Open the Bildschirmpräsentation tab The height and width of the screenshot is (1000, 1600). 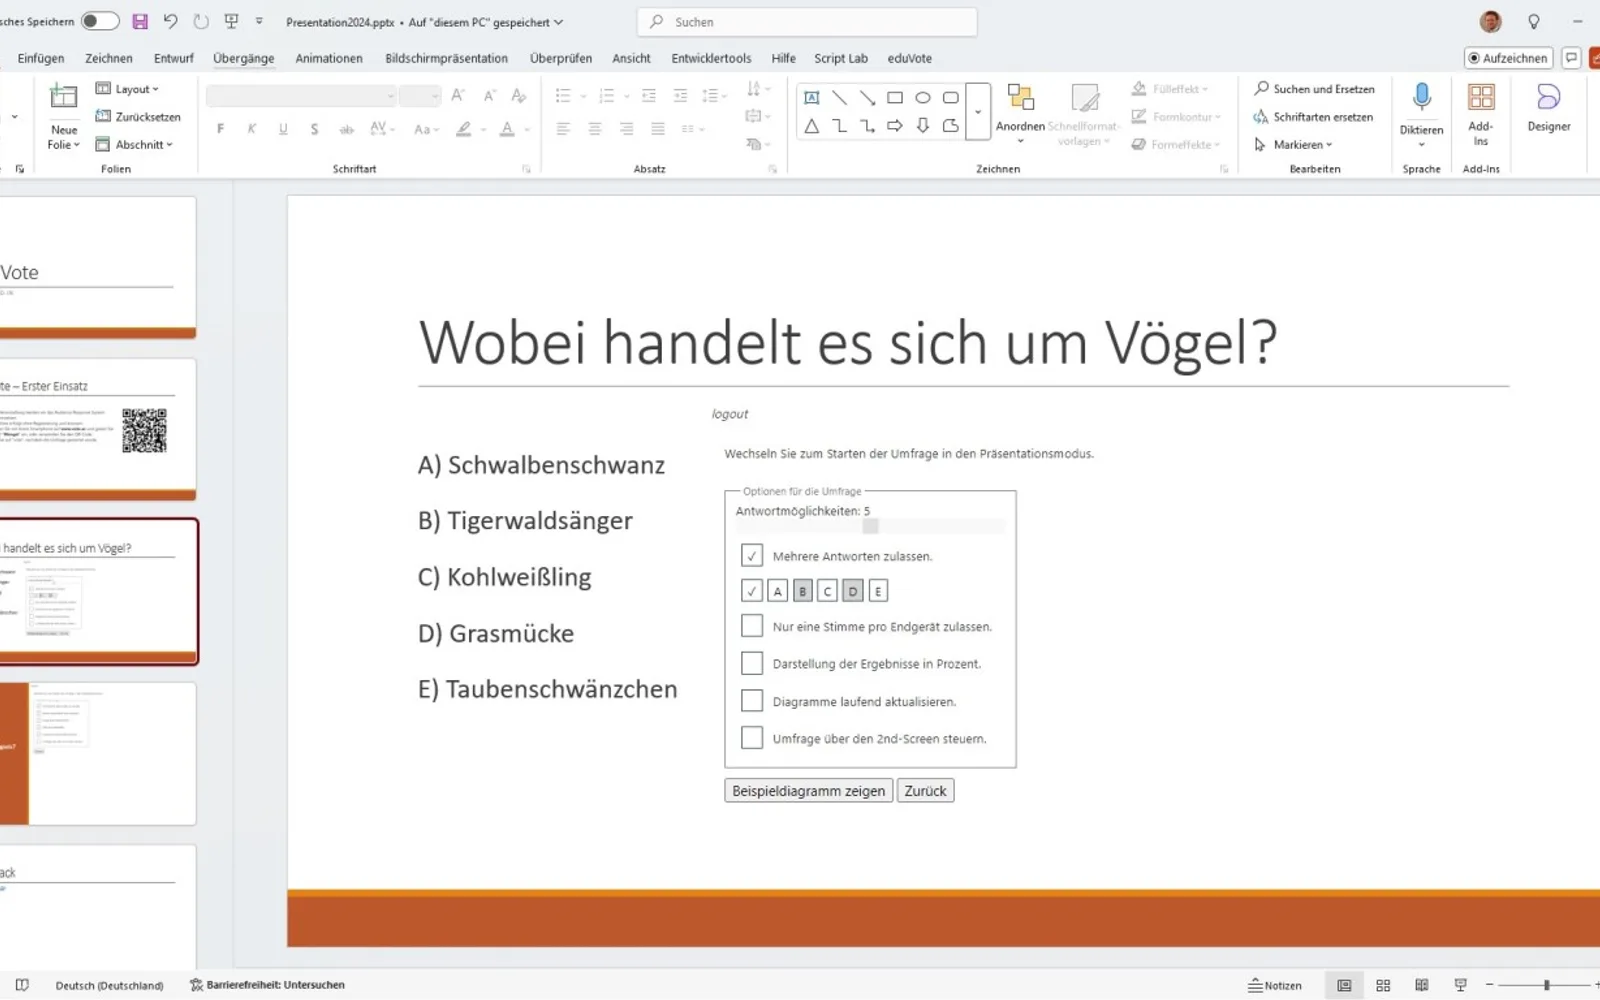click(x=446, y=58)
